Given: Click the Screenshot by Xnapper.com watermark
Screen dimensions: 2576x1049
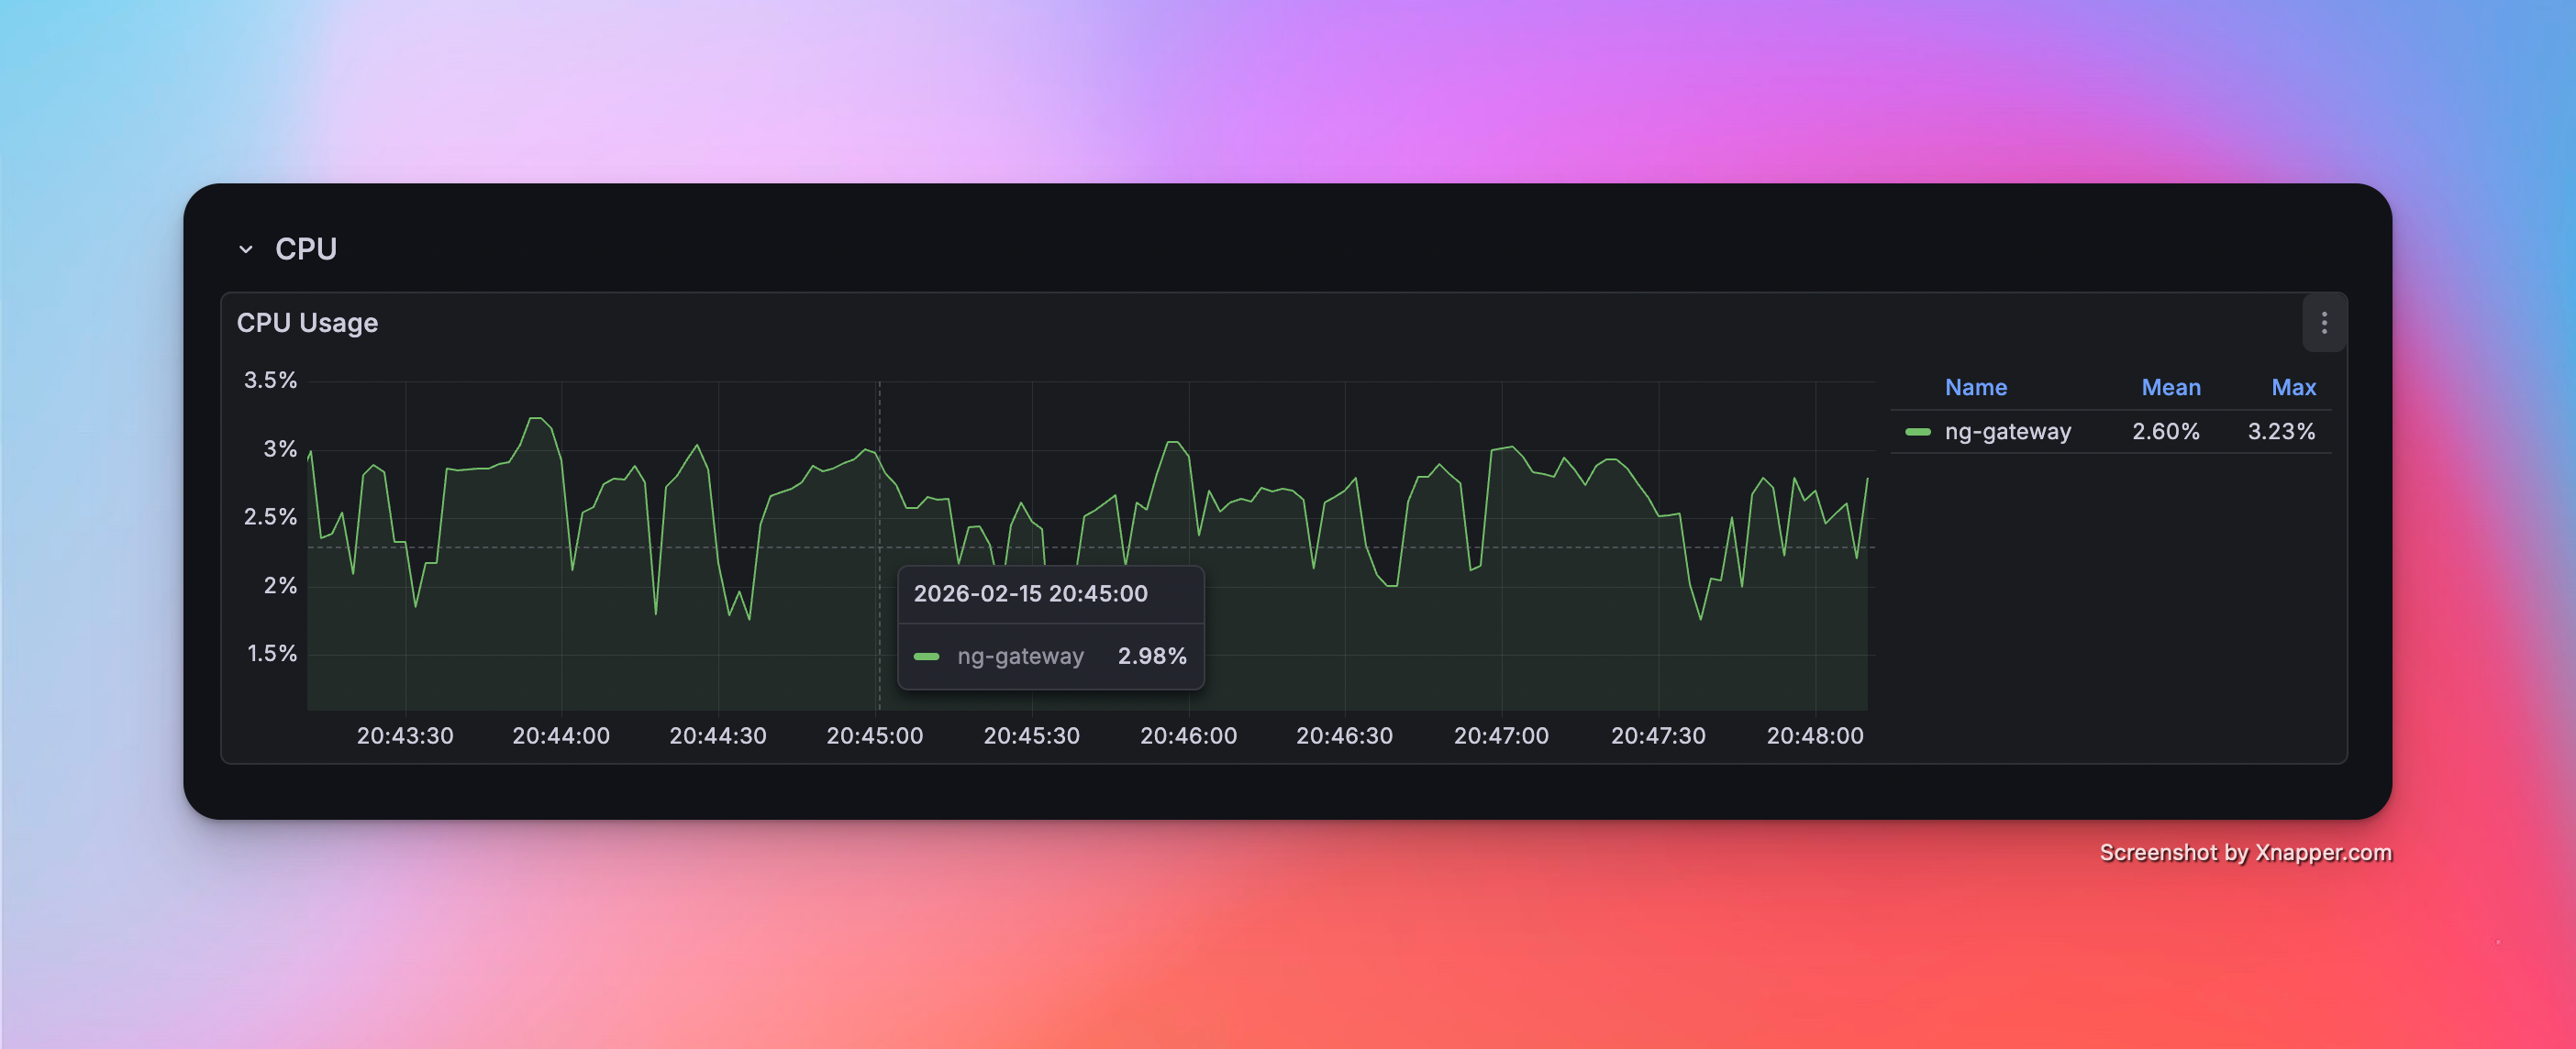Looking at the screenshot, I should coord(2245,853).
